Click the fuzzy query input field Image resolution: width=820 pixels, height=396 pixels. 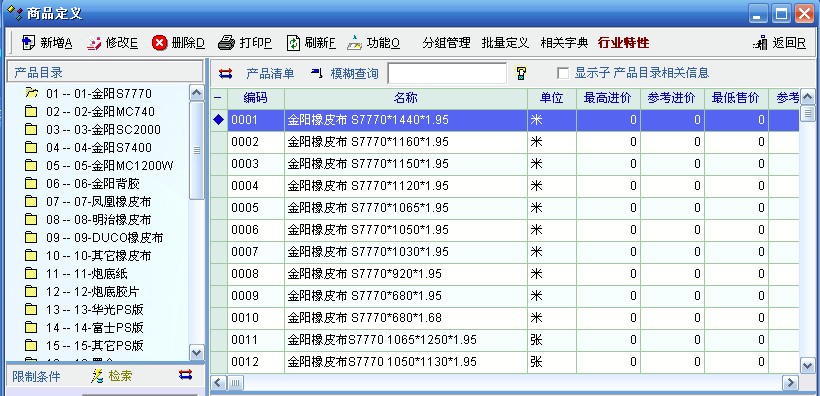[x=447, y=73]
